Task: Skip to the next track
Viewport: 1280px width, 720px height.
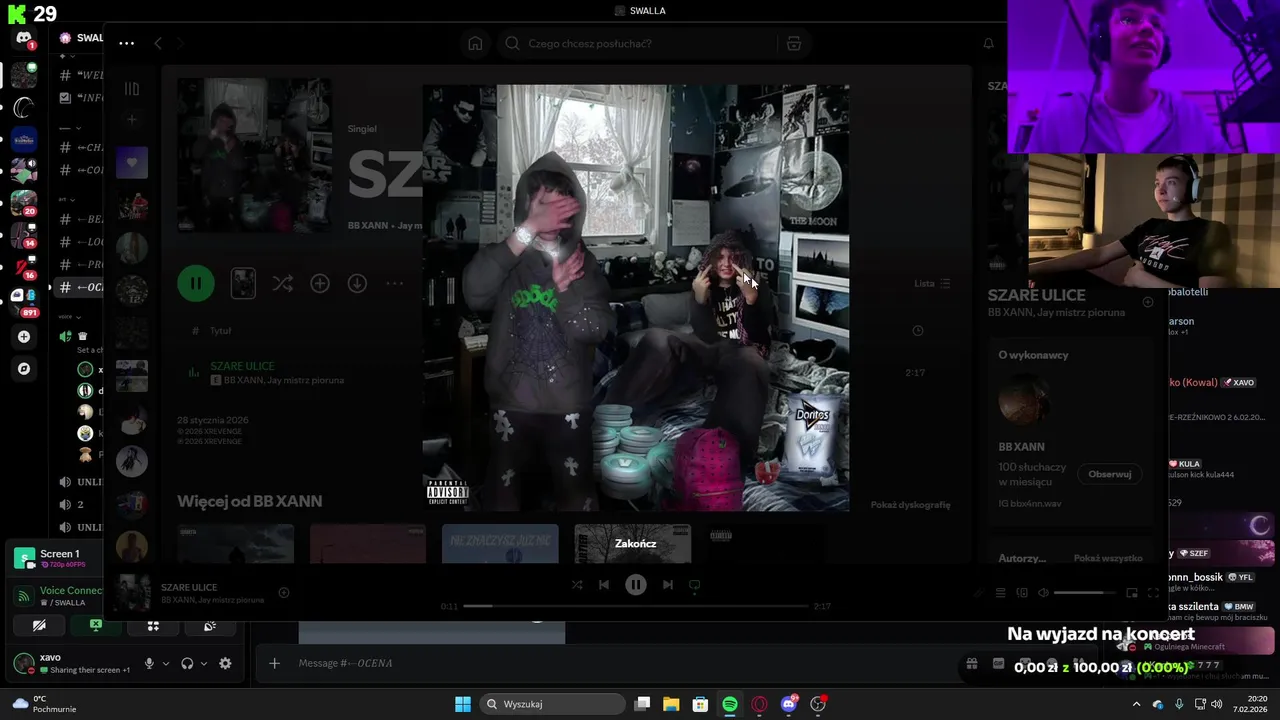Action: [668, 585]
